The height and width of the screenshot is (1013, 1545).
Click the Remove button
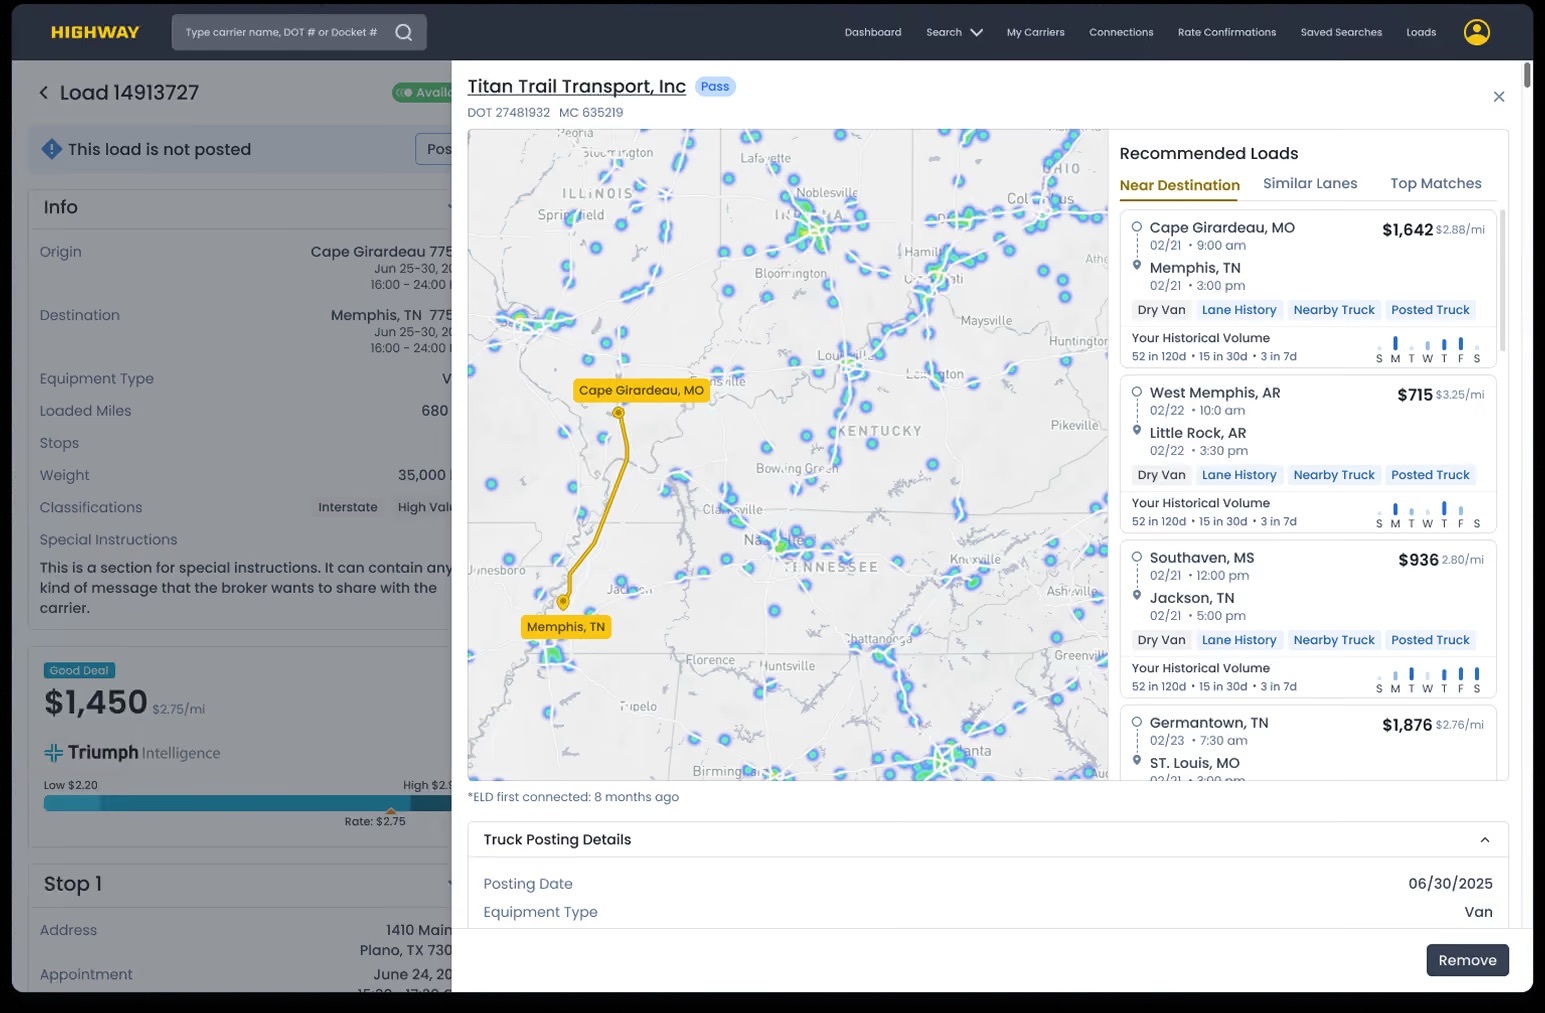coord(1467,960)
